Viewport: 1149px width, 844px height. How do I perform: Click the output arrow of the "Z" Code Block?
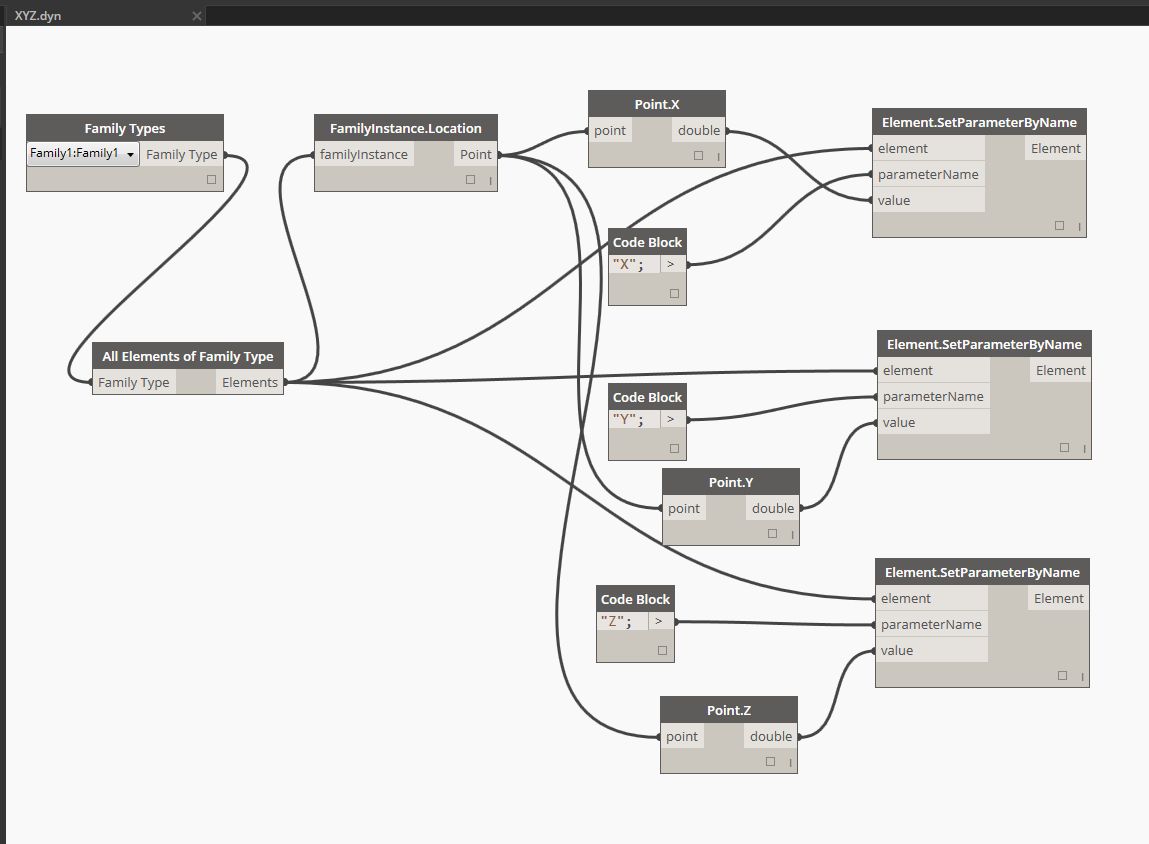point(658,621)
